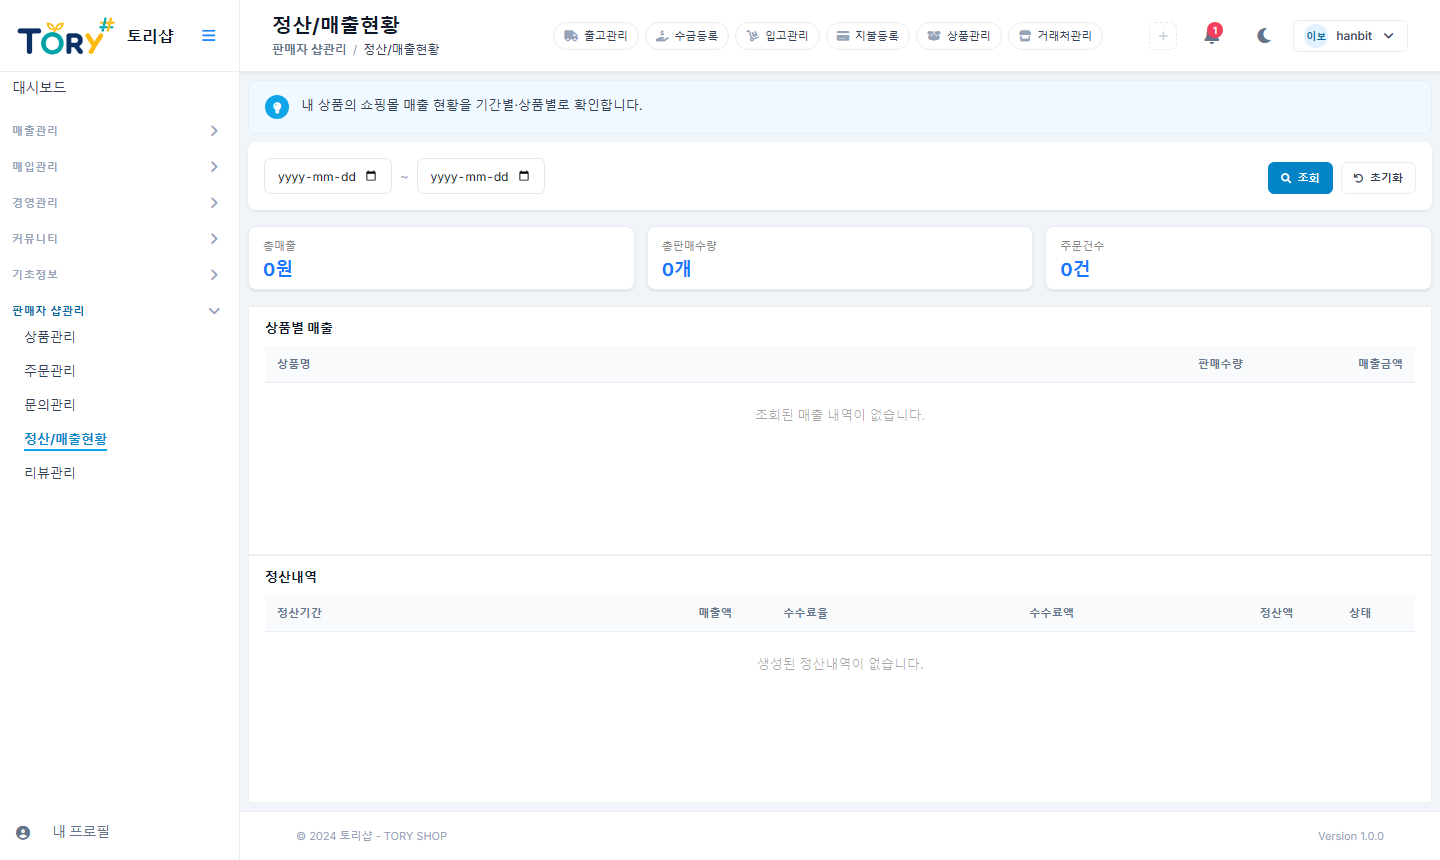Viewport: 1440px width, 860px height.
Task: Click 매출금액 column header
Action: [1380, 364]
